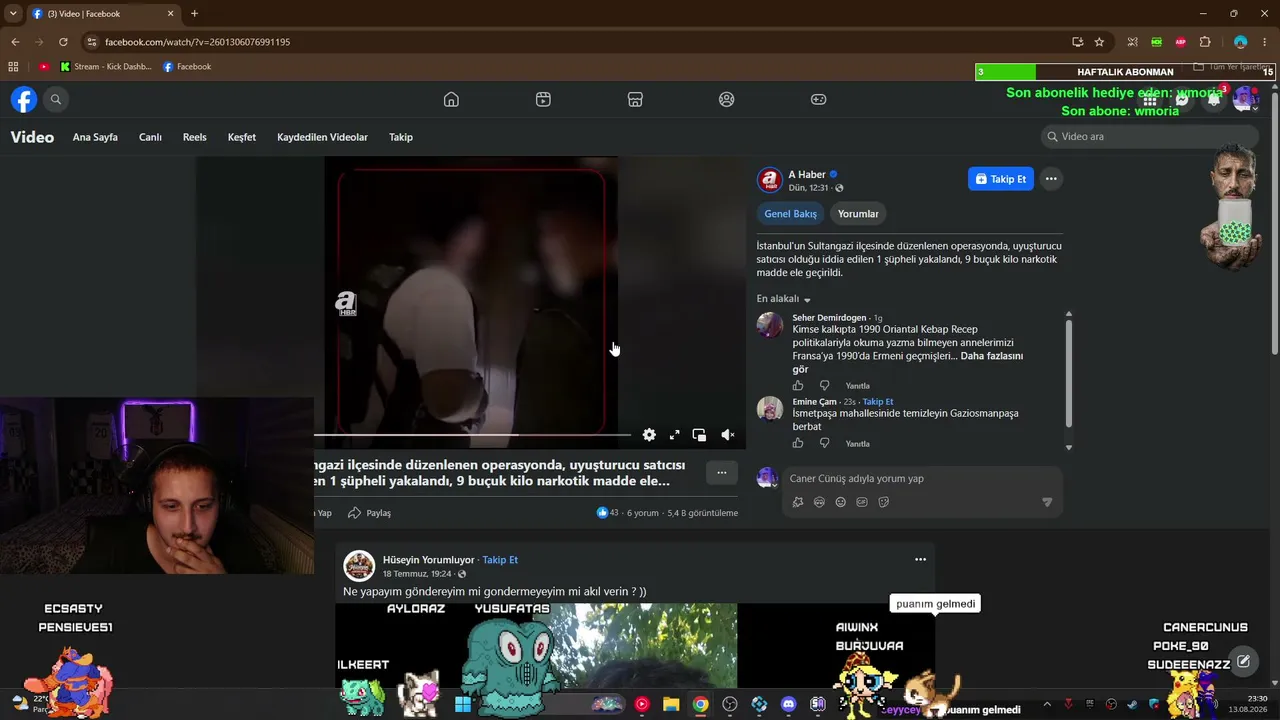
Task: Share the video with Paylaş
Action: point(369,513)
